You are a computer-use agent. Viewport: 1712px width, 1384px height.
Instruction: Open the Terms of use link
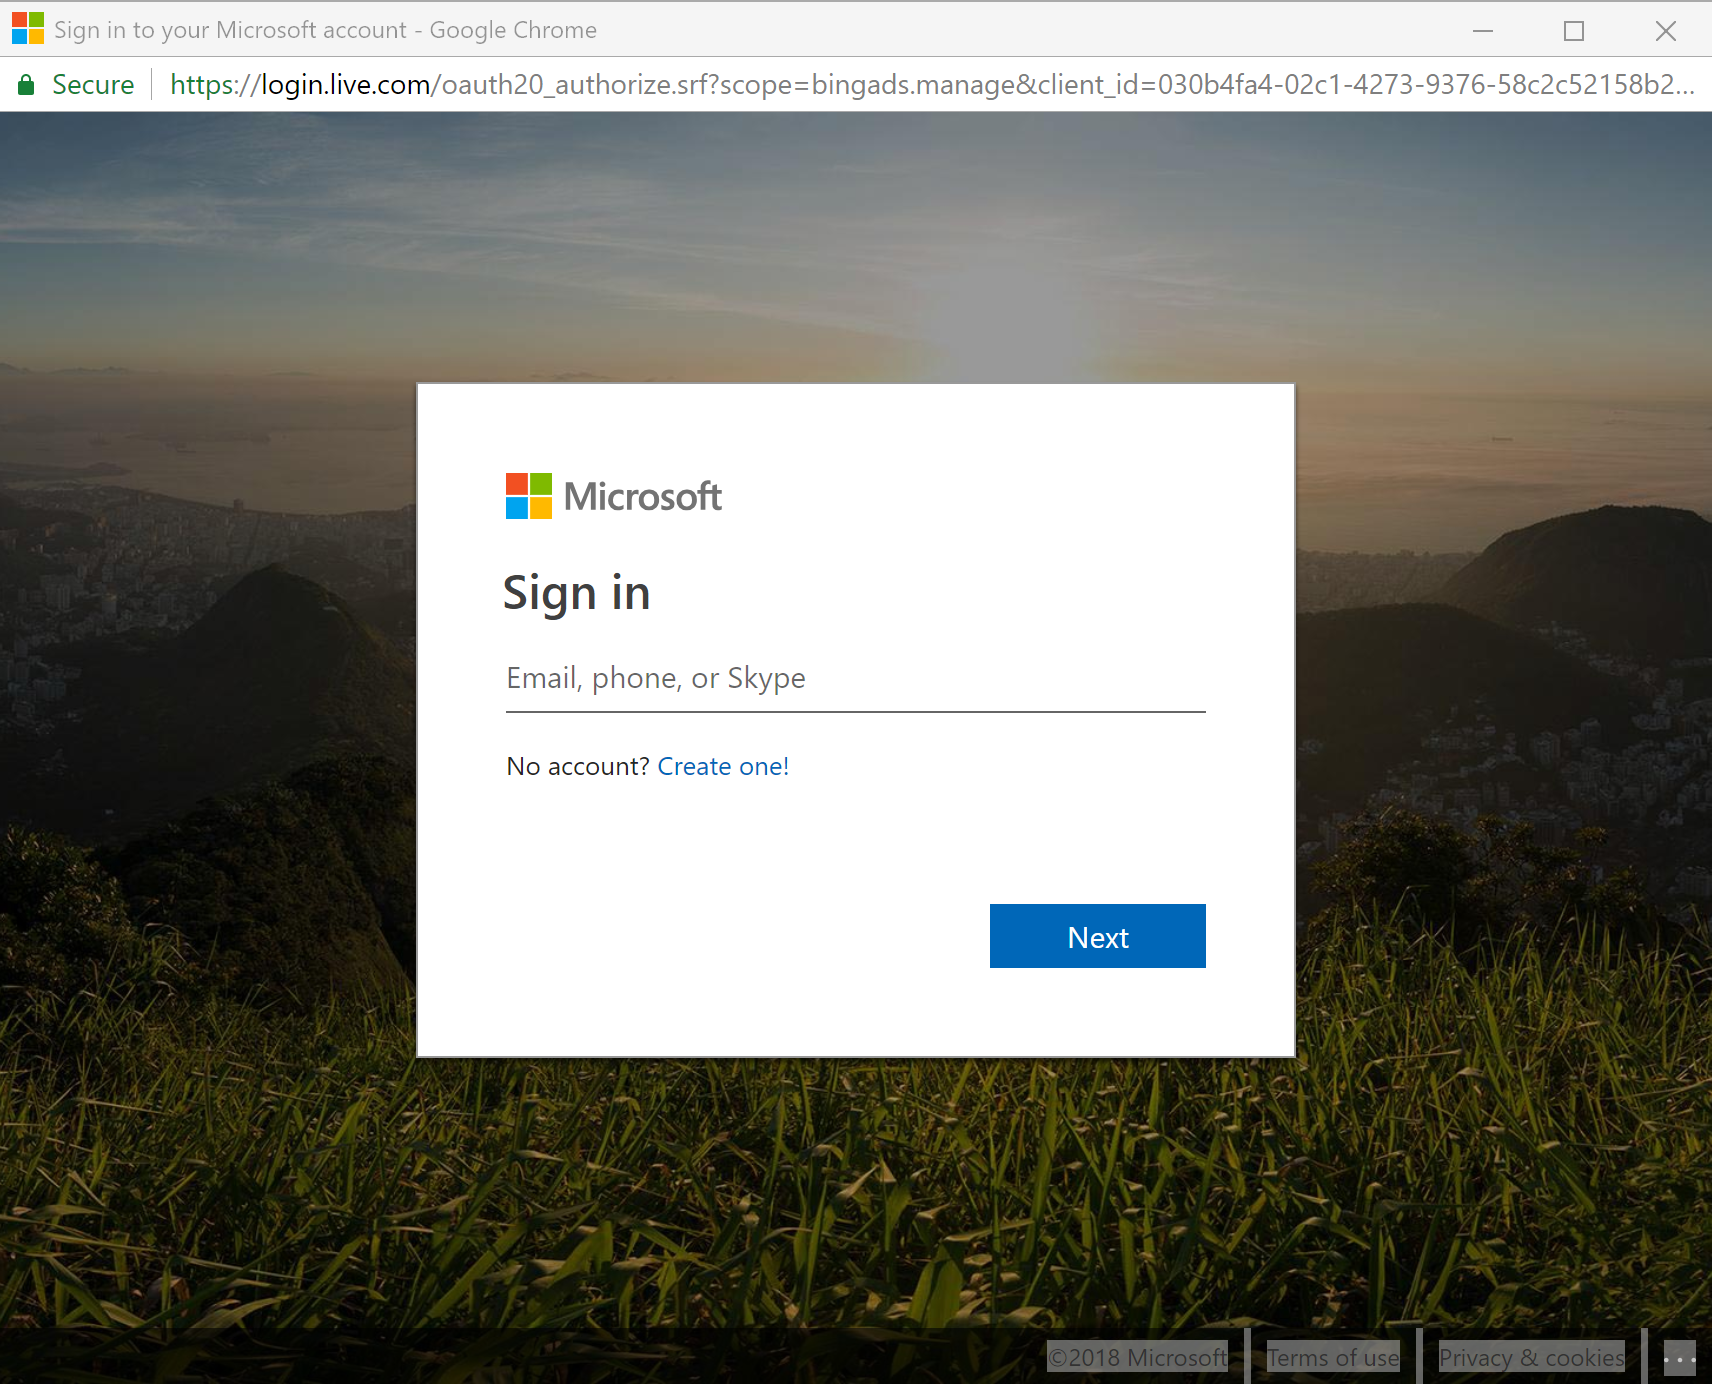click(x=1333, y=1358)
